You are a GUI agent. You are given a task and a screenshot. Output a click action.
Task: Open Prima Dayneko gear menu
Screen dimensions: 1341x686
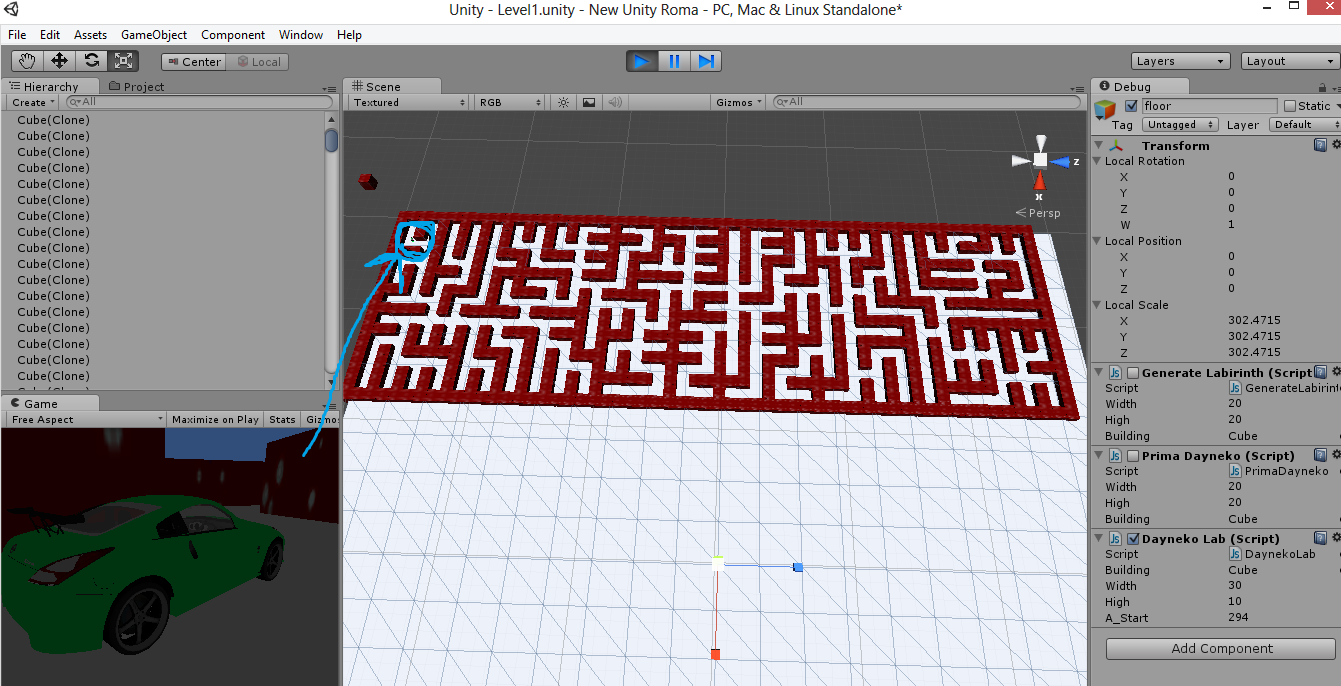[x=1336, y=455]
